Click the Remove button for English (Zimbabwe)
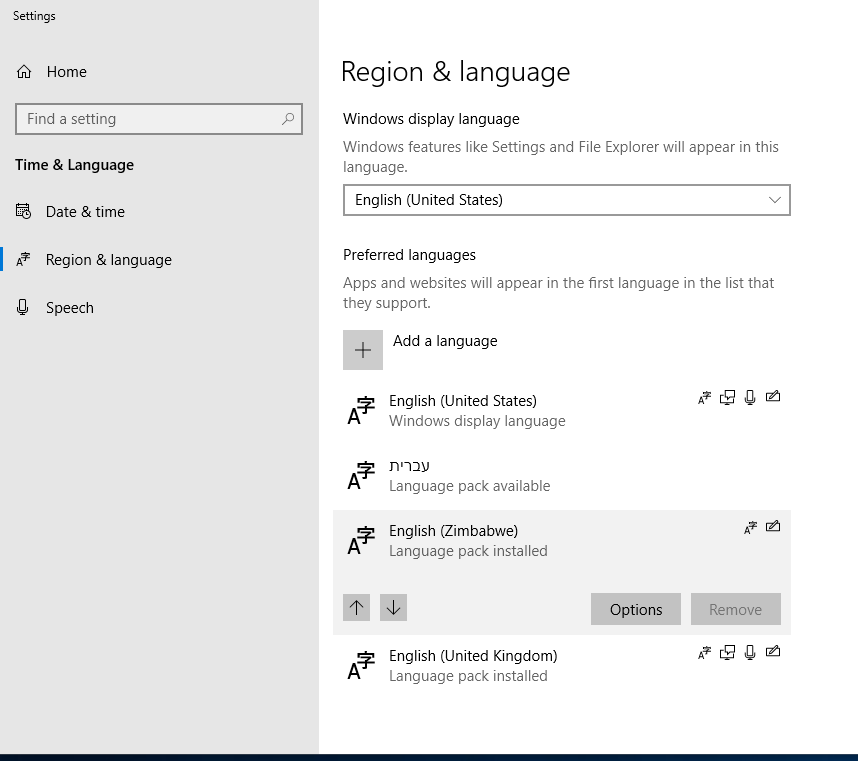858x761 pixels. pyautogui.click(x=735, y=609)
